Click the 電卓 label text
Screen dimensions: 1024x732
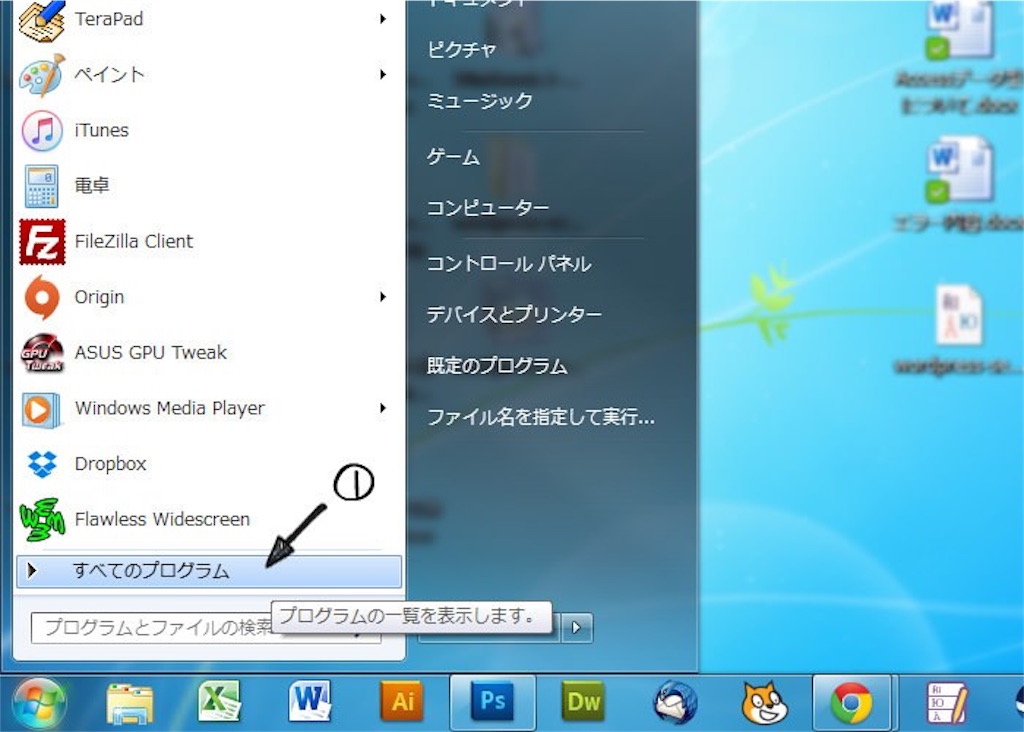click(x=91, y=186)
